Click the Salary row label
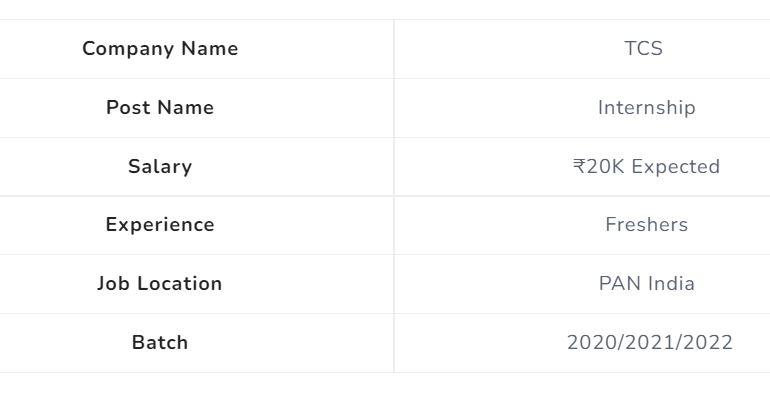This screenshot has width=770, height=395. pos(160,167)
